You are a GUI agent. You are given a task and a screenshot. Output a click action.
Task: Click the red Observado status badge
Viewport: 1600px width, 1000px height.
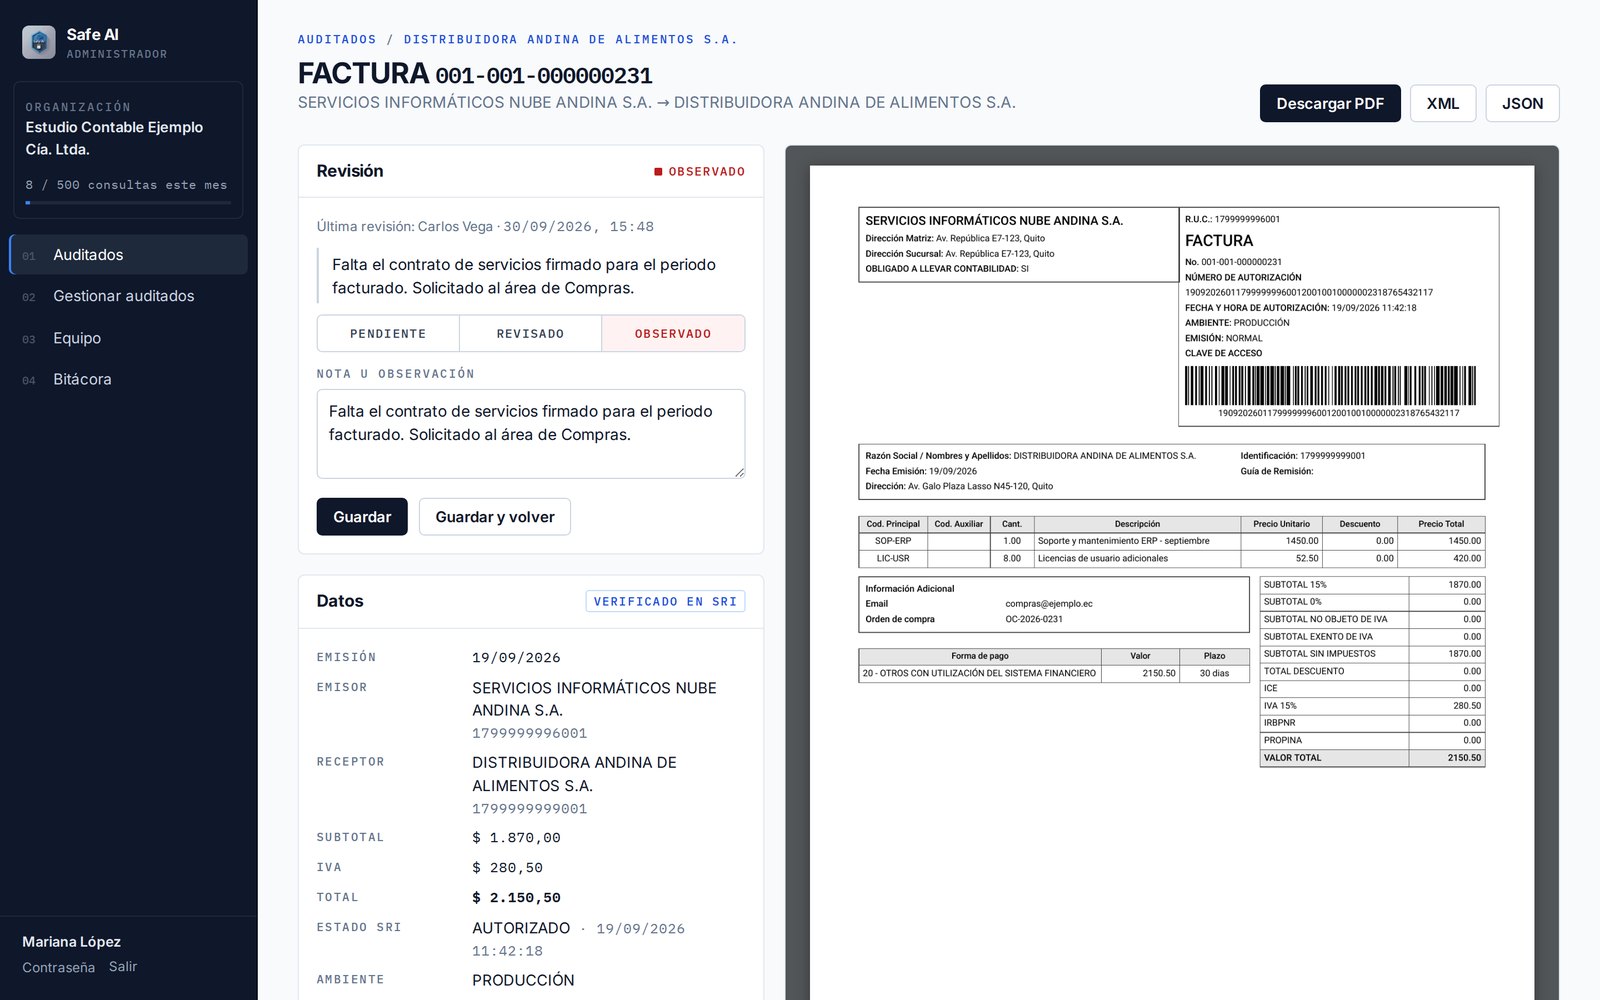[700, 172]
